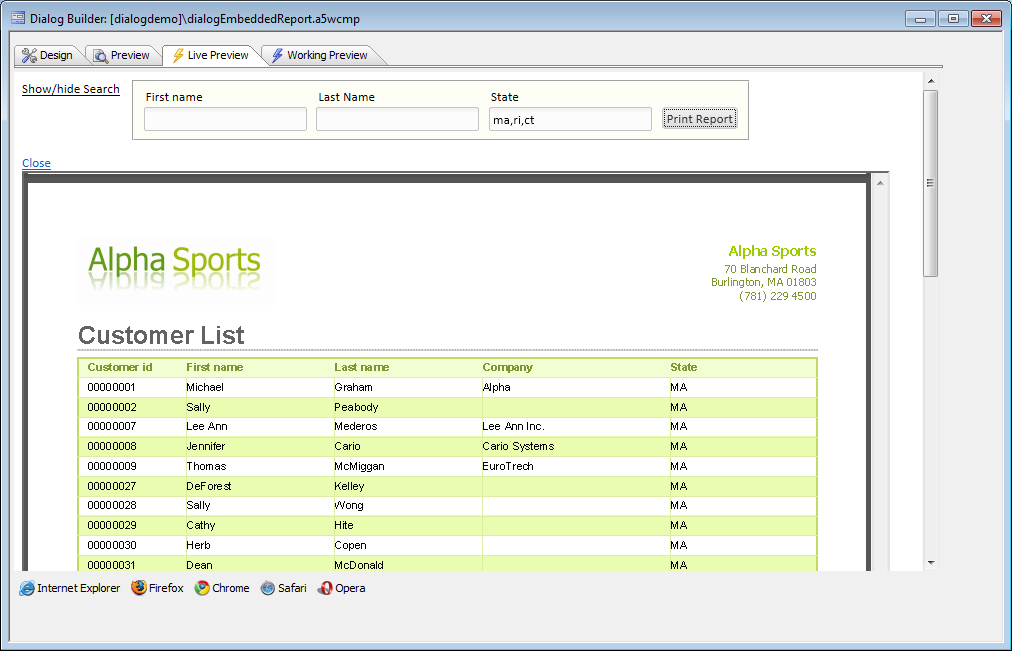This screenshot has height=651, width=1012.
Task: Click customer id 00000029
Action: [x=112, y=525]
